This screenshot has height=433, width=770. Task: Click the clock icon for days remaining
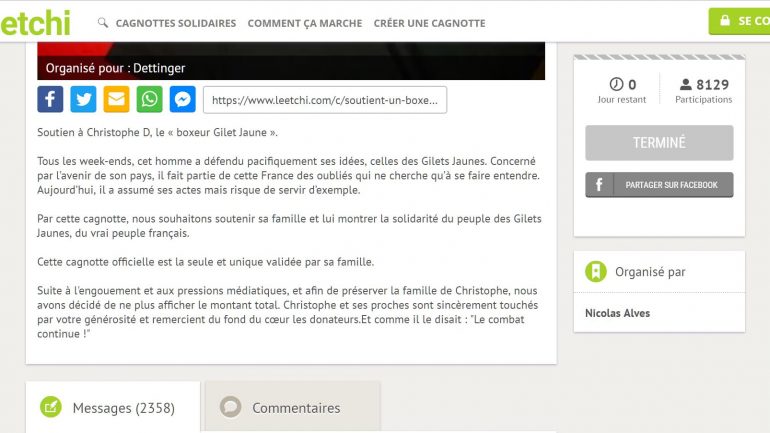point(616,85)
